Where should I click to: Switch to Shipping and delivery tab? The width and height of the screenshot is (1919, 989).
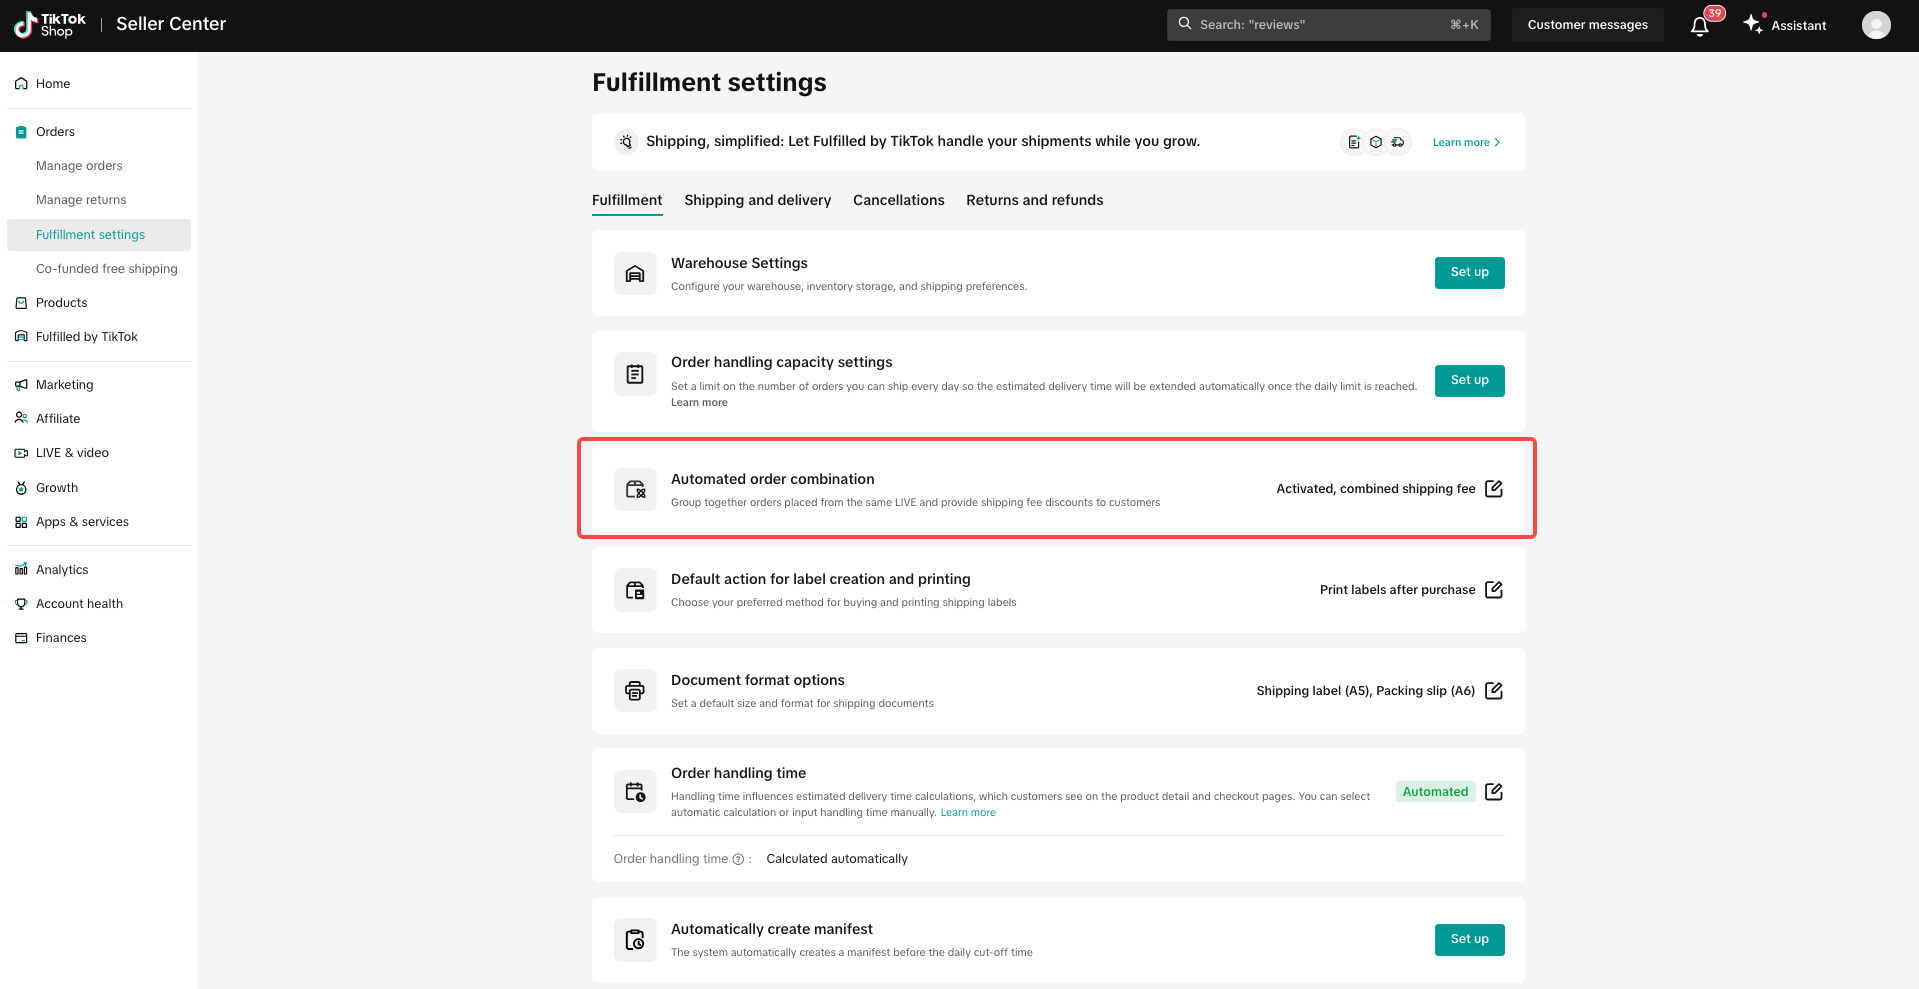click(757, 200)
